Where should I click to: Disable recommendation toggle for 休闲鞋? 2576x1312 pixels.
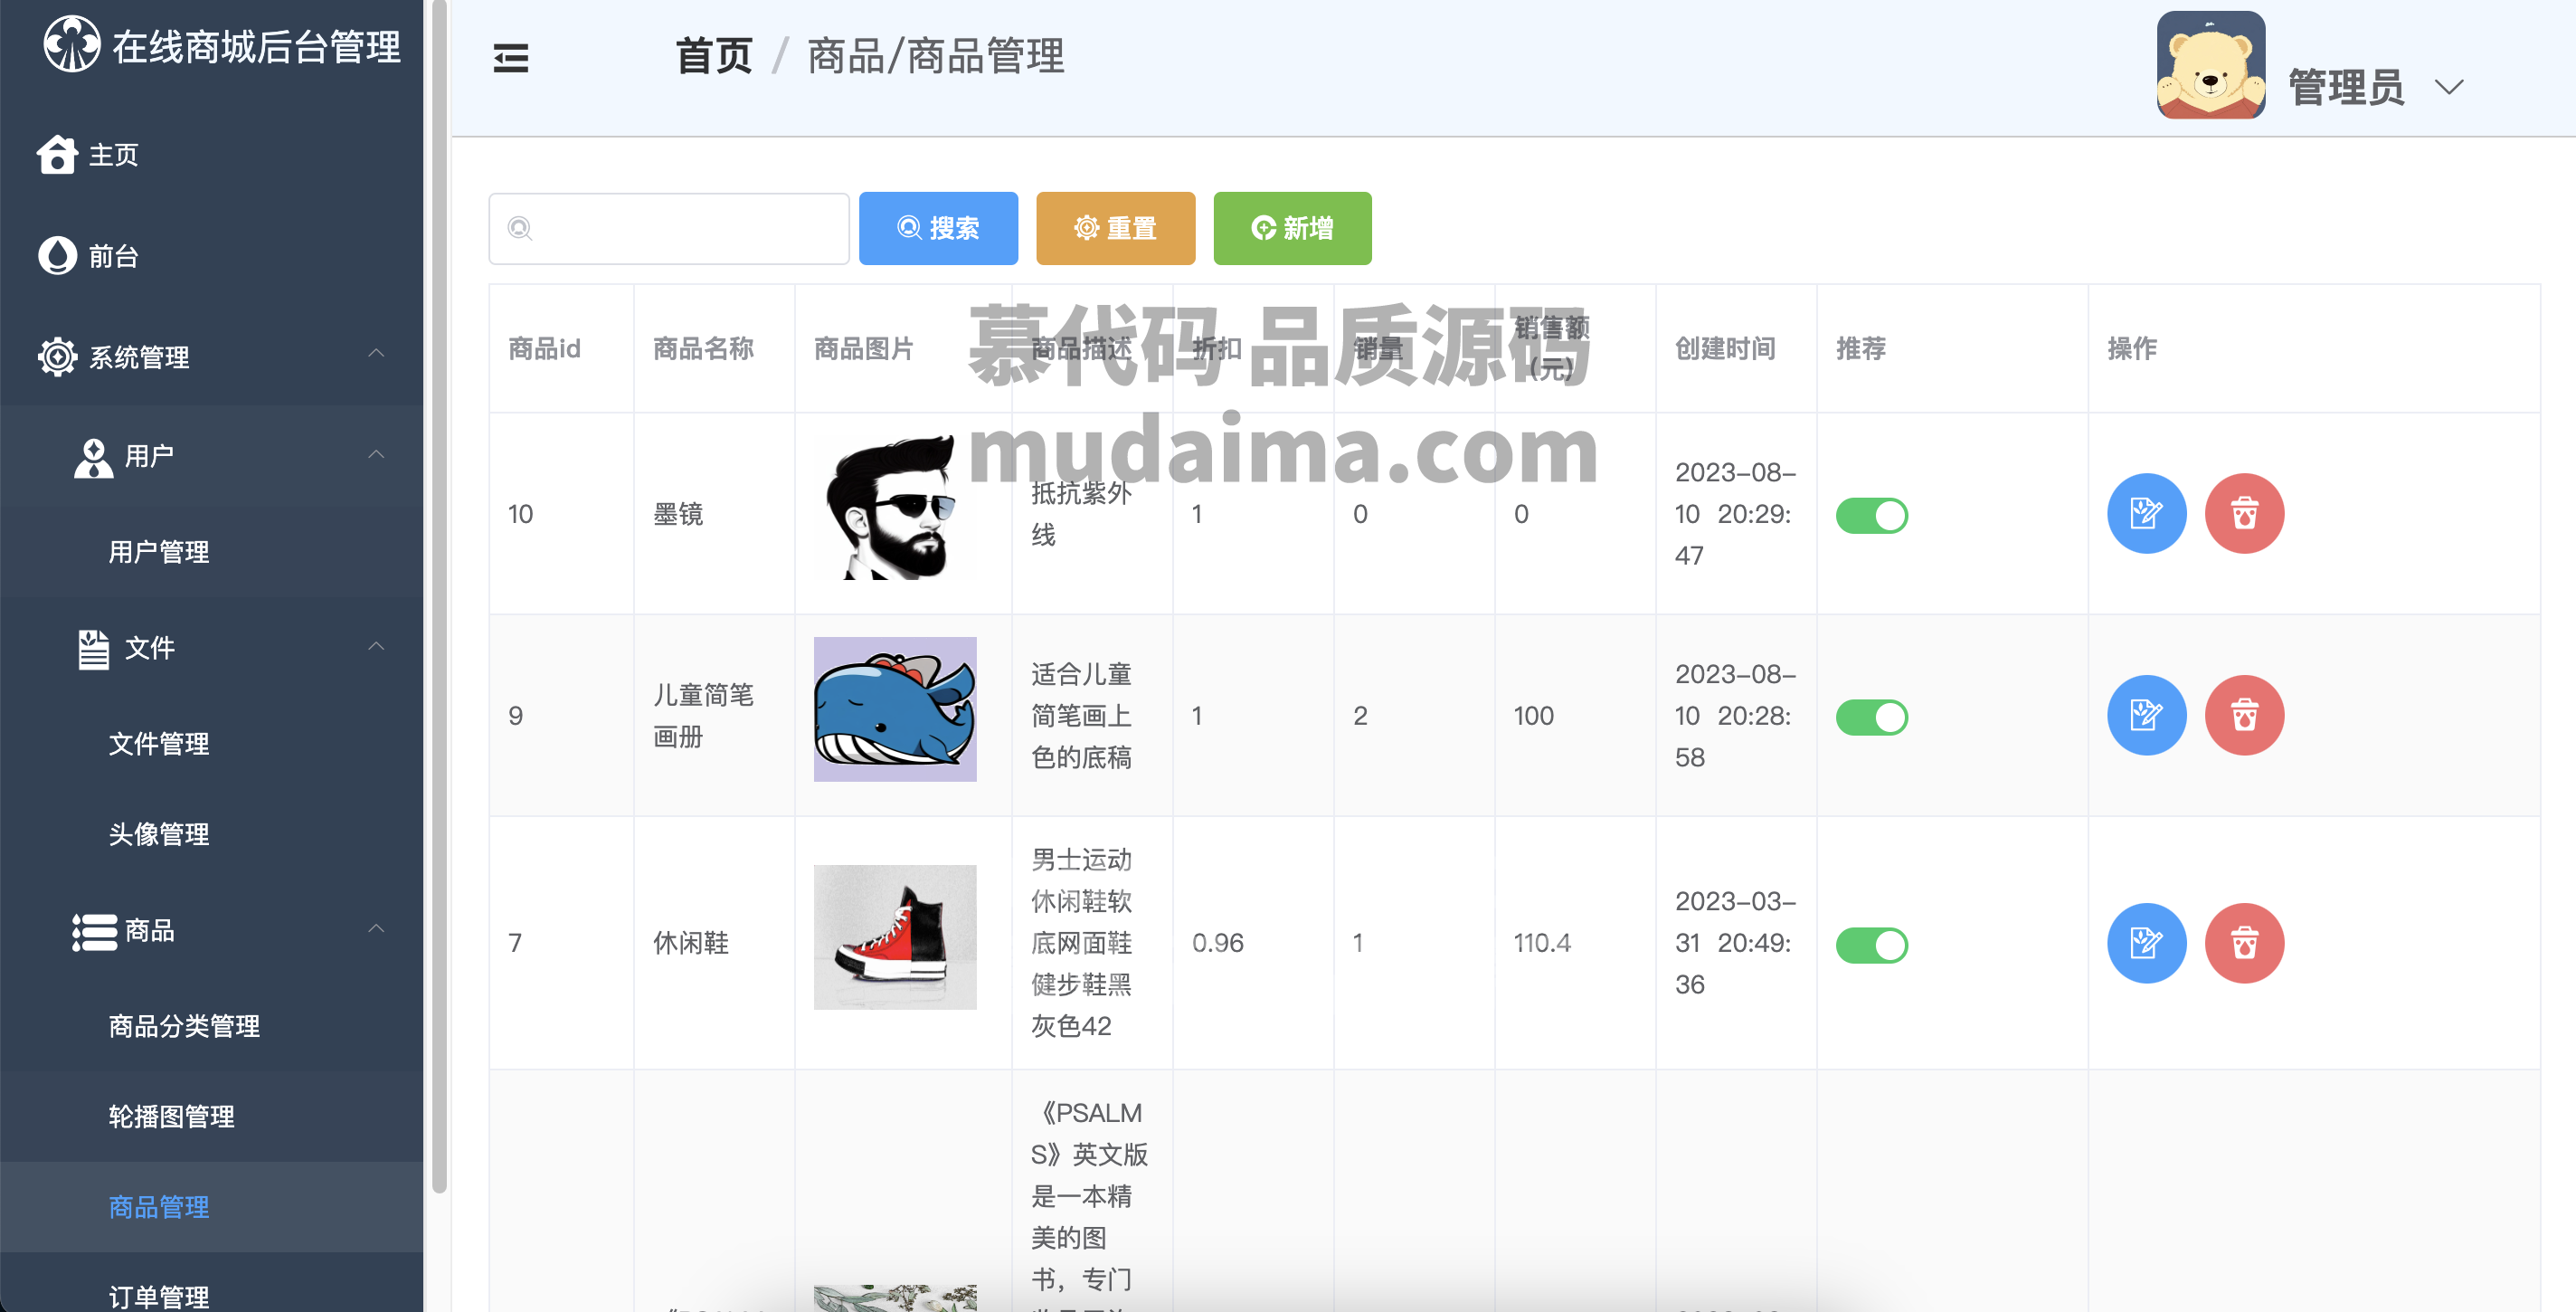click(1871, 945)
